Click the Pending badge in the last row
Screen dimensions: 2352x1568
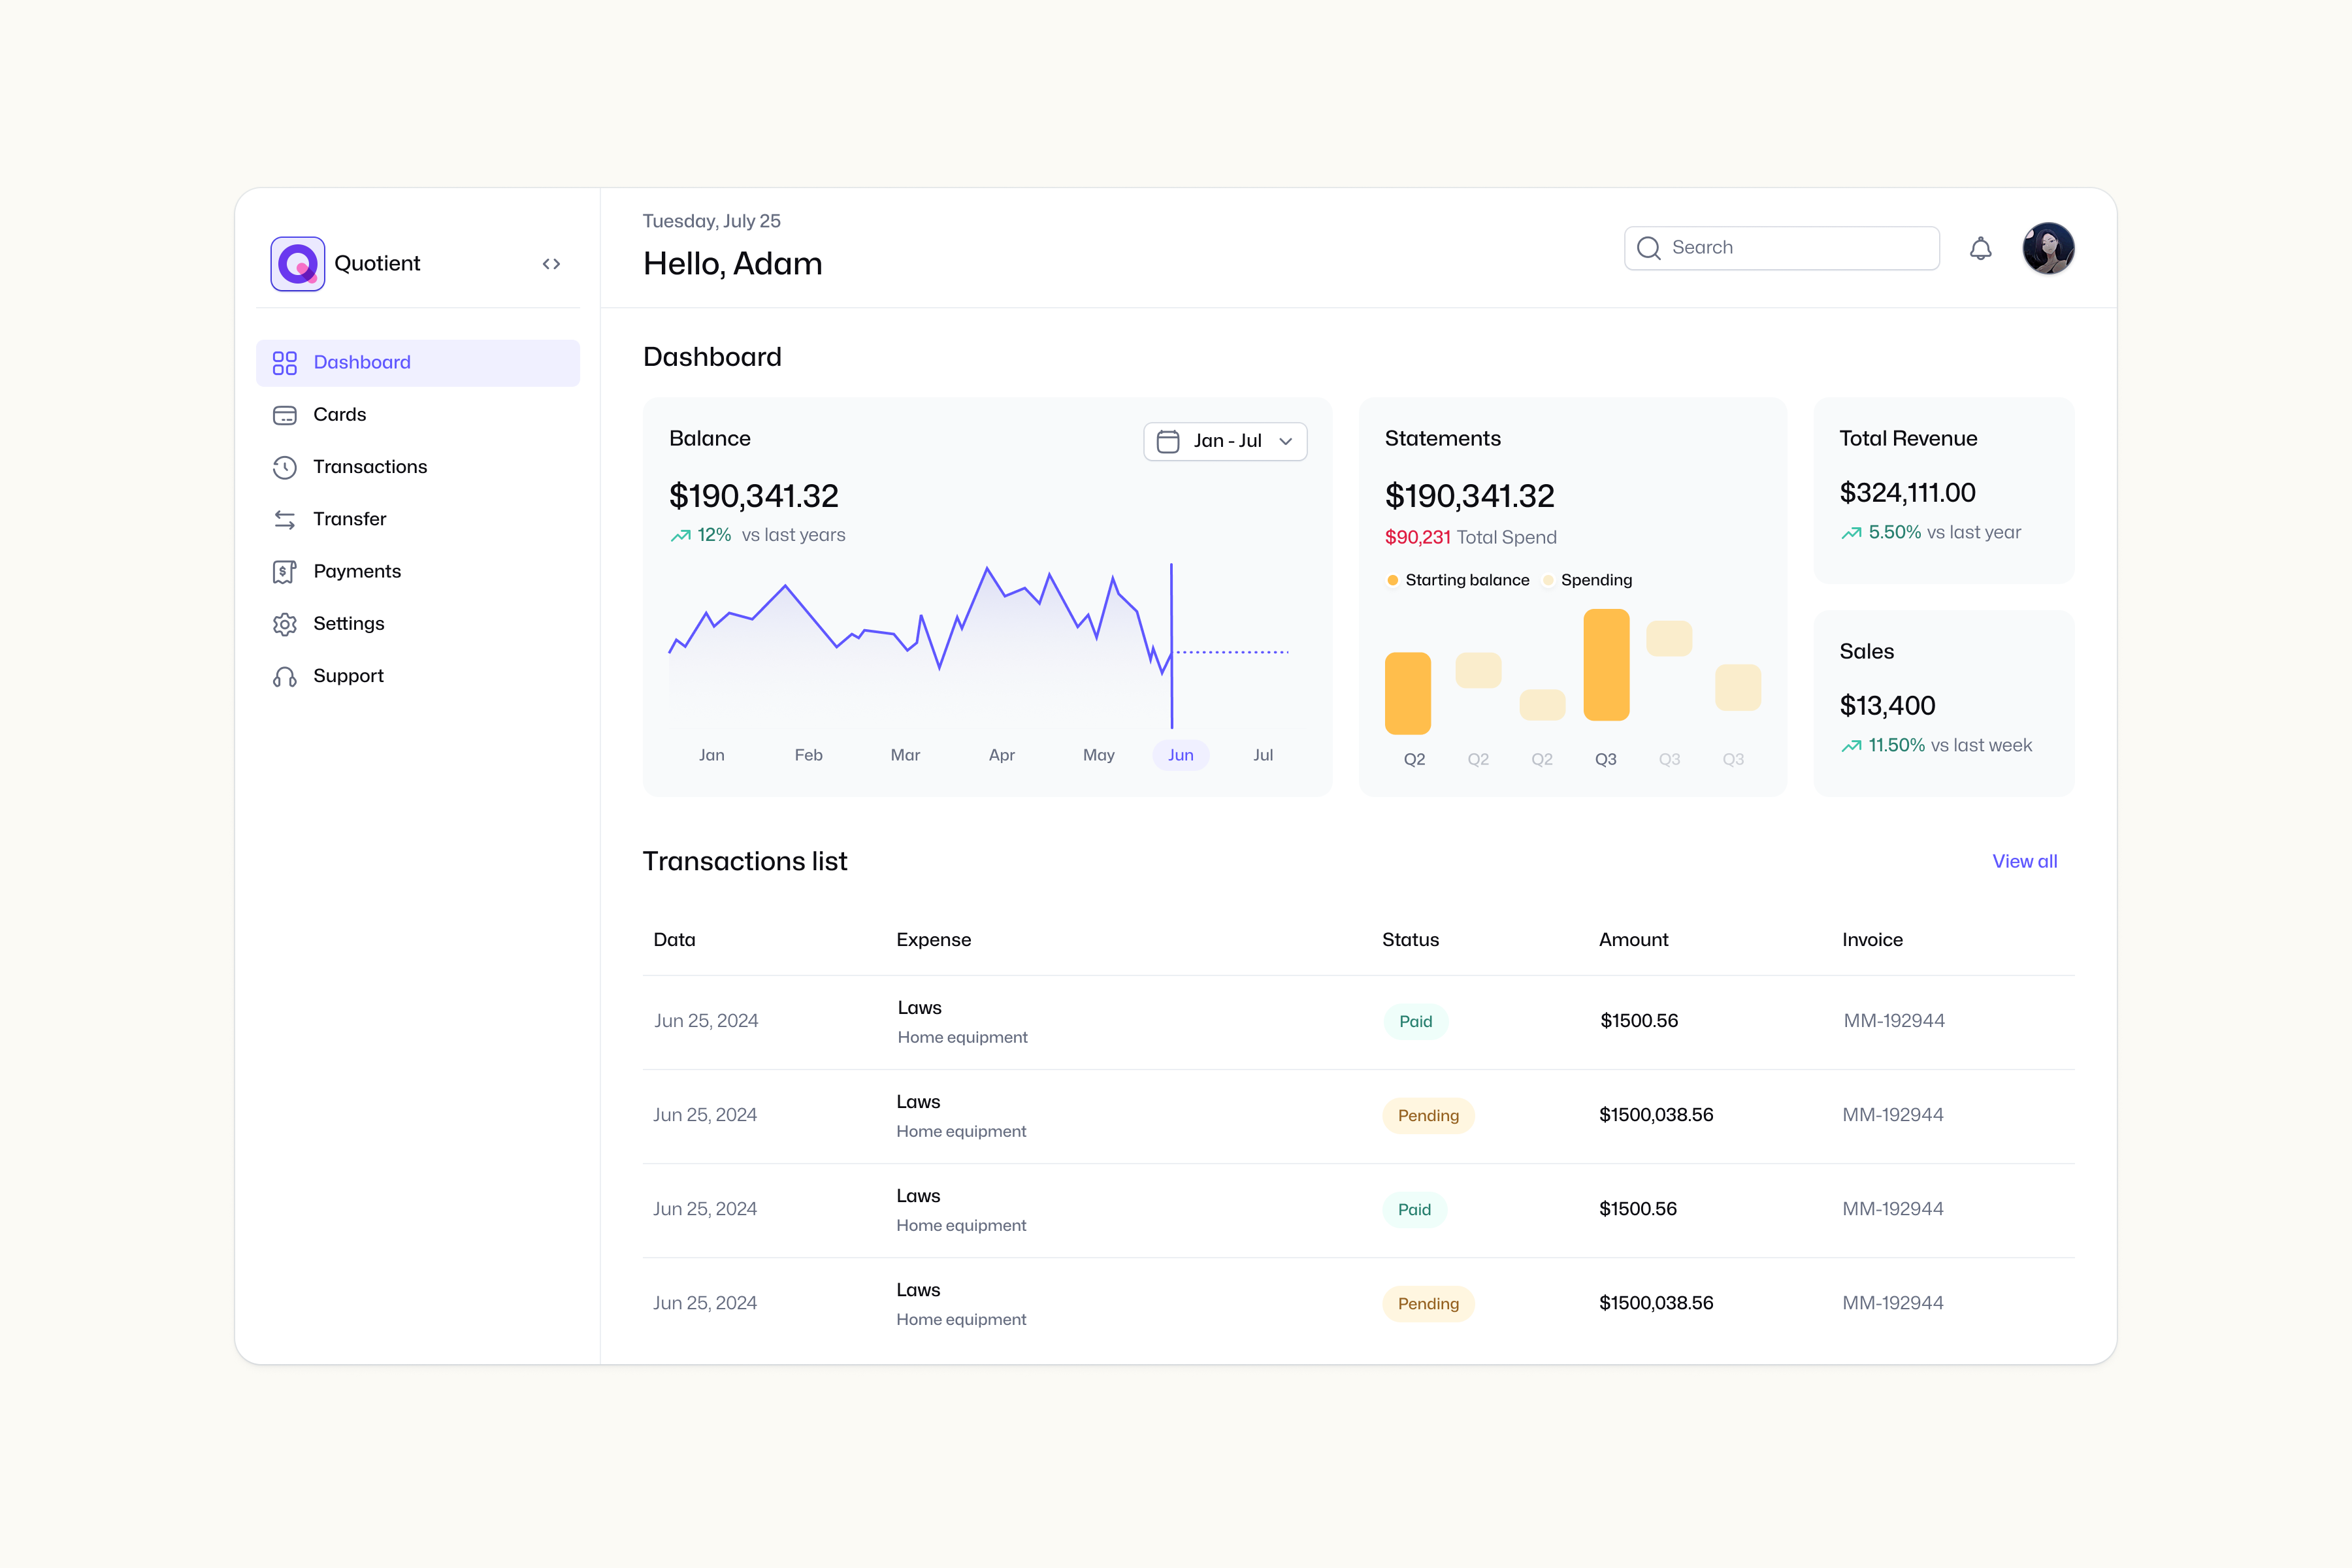(1428, 1303)
